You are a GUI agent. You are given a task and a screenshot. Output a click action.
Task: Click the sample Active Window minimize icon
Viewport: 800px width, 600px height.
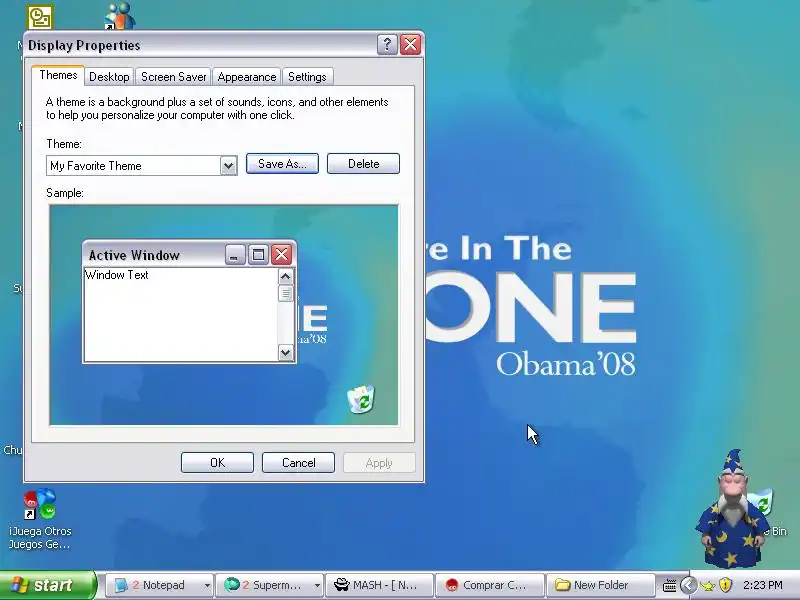point(235,255)
